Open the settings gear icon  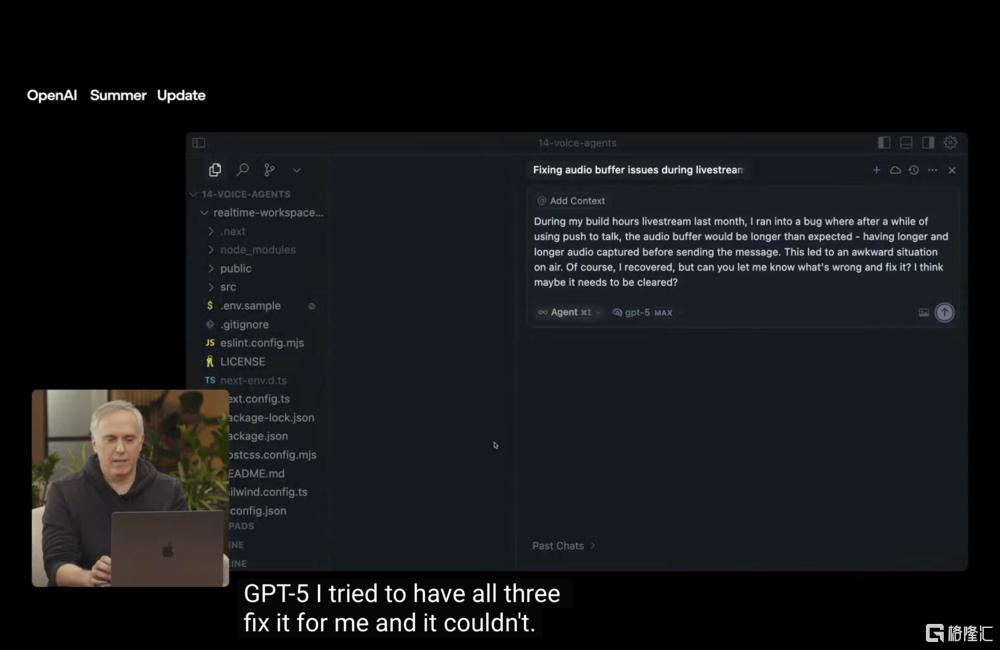950,142
